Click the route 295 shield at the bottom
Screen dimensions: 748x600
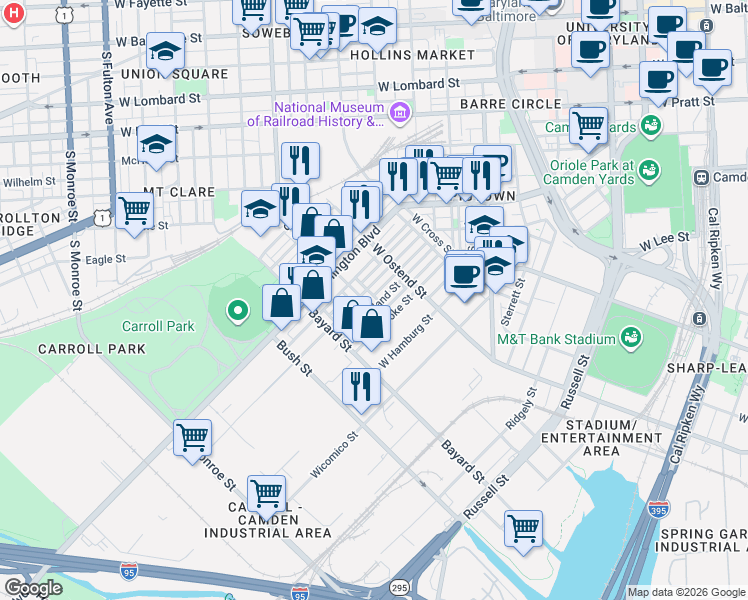398,588
